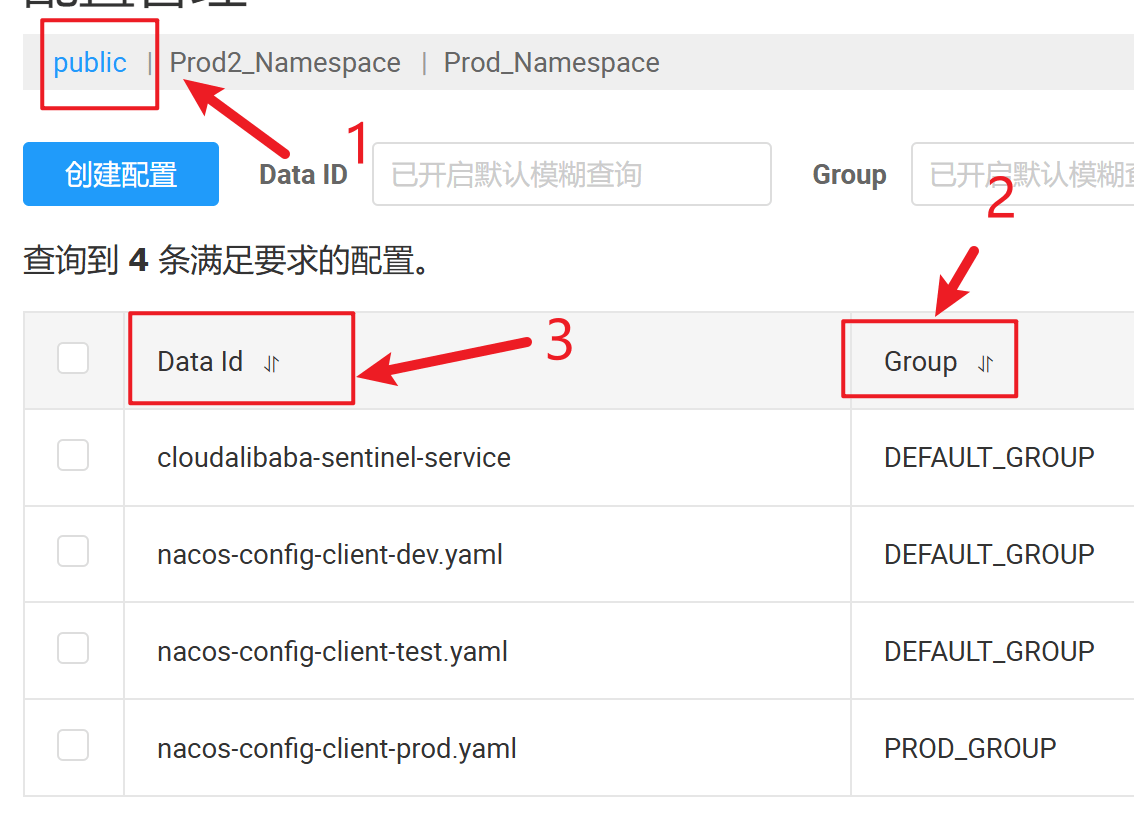1134x824 pixels.
Task: Focus the Data ID search field
Action: pyautogui.click(x=571, y=175)
